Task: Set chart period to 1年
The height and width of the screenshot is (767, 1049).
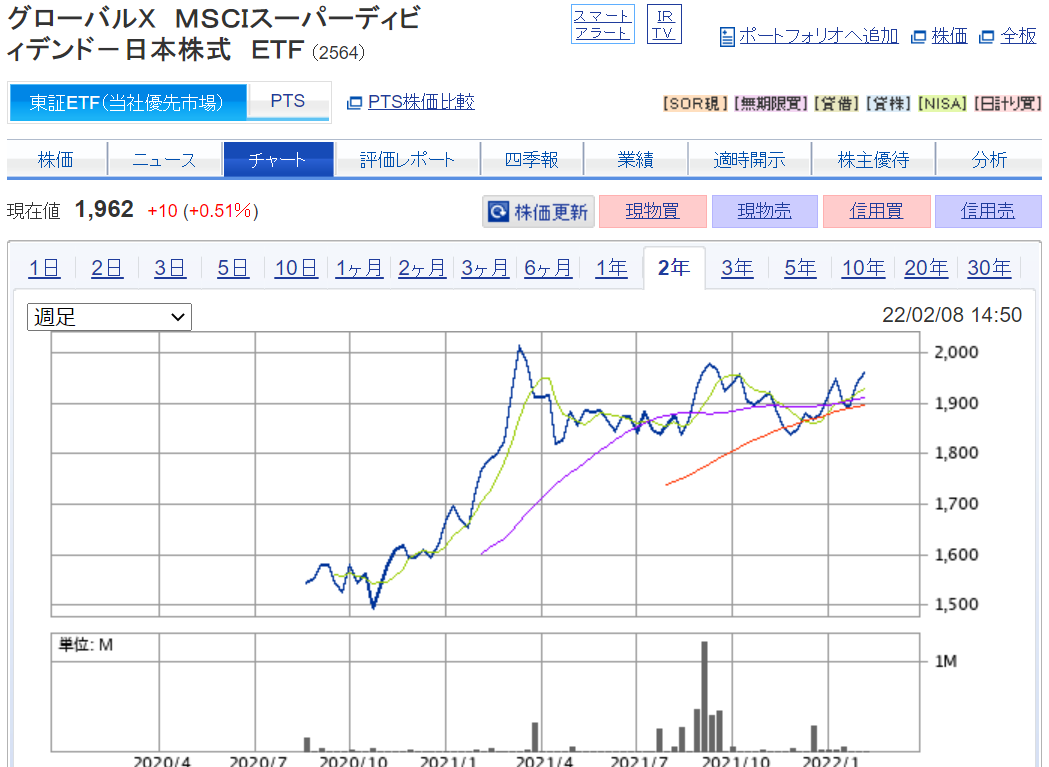Action: coord(611,268)
